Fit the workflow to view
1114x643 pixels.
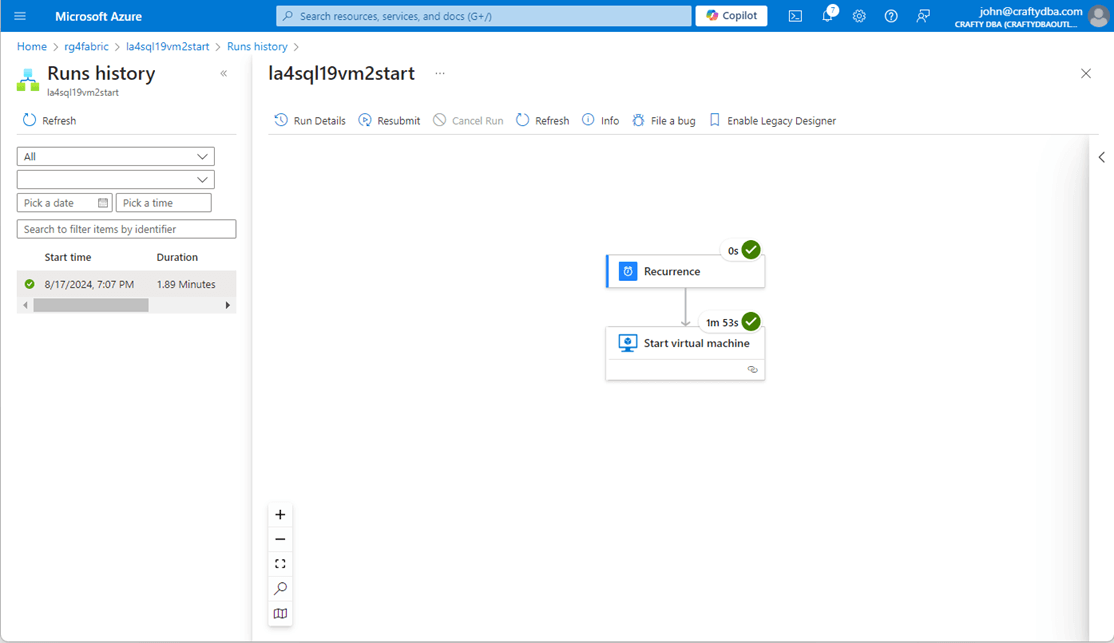281,563
